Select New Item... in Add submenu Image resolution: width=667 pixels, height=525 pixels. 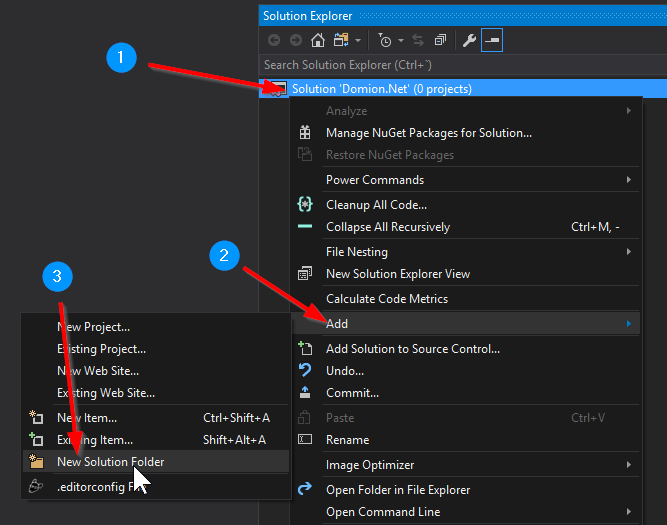[156, 418]
